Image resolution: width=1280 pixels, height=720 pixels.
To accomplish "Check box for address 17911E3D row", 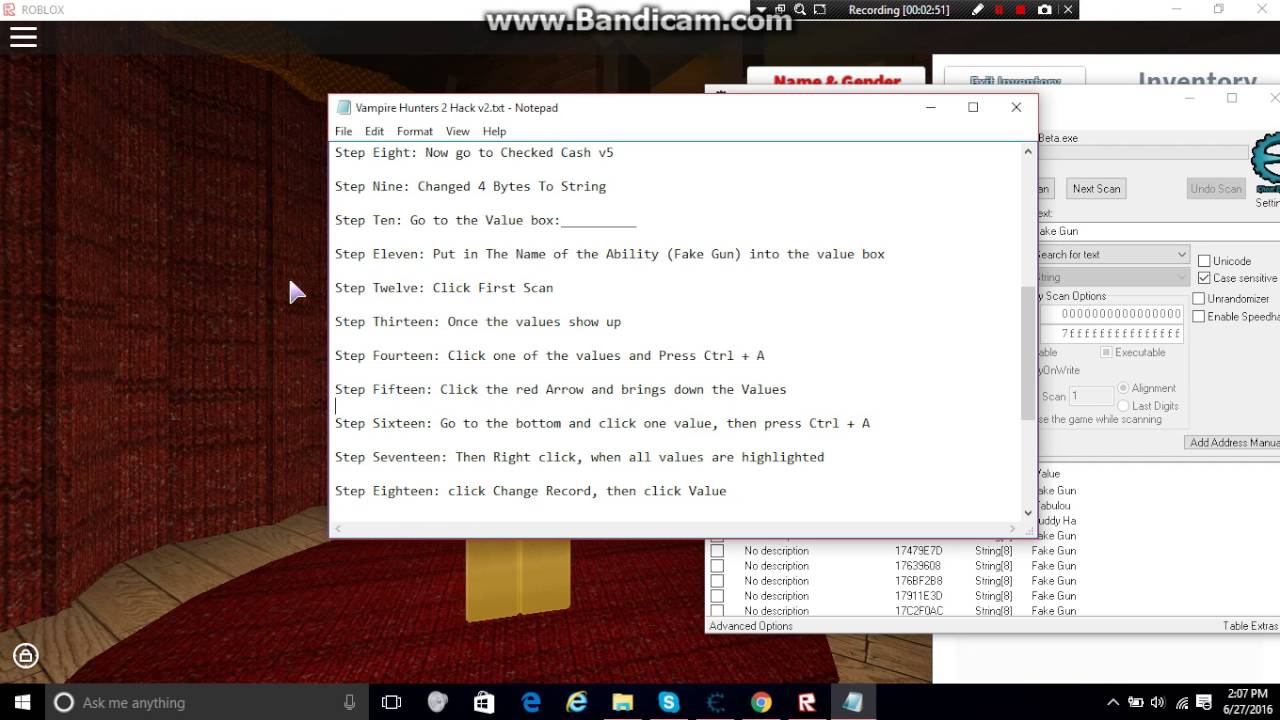I will [x=717, y=596].
